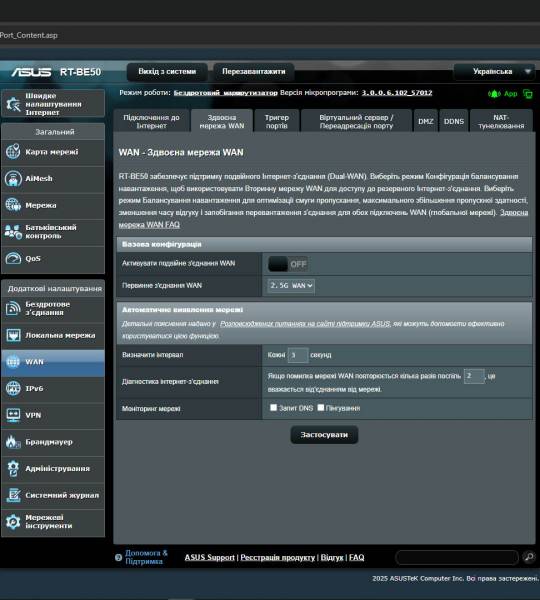540x600 pixels.
Task: Click the VPN monitor icon
Action: tap(13, 415)
